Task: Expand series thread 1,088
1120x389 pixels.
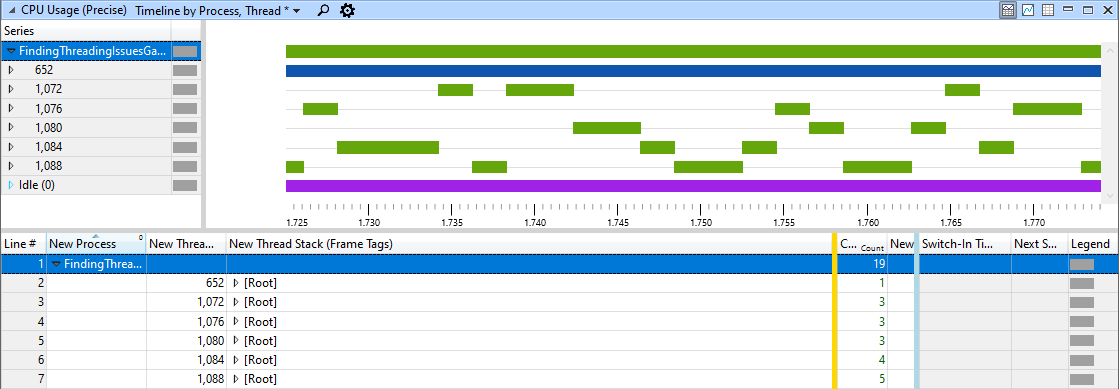Action: coord(11,166)
